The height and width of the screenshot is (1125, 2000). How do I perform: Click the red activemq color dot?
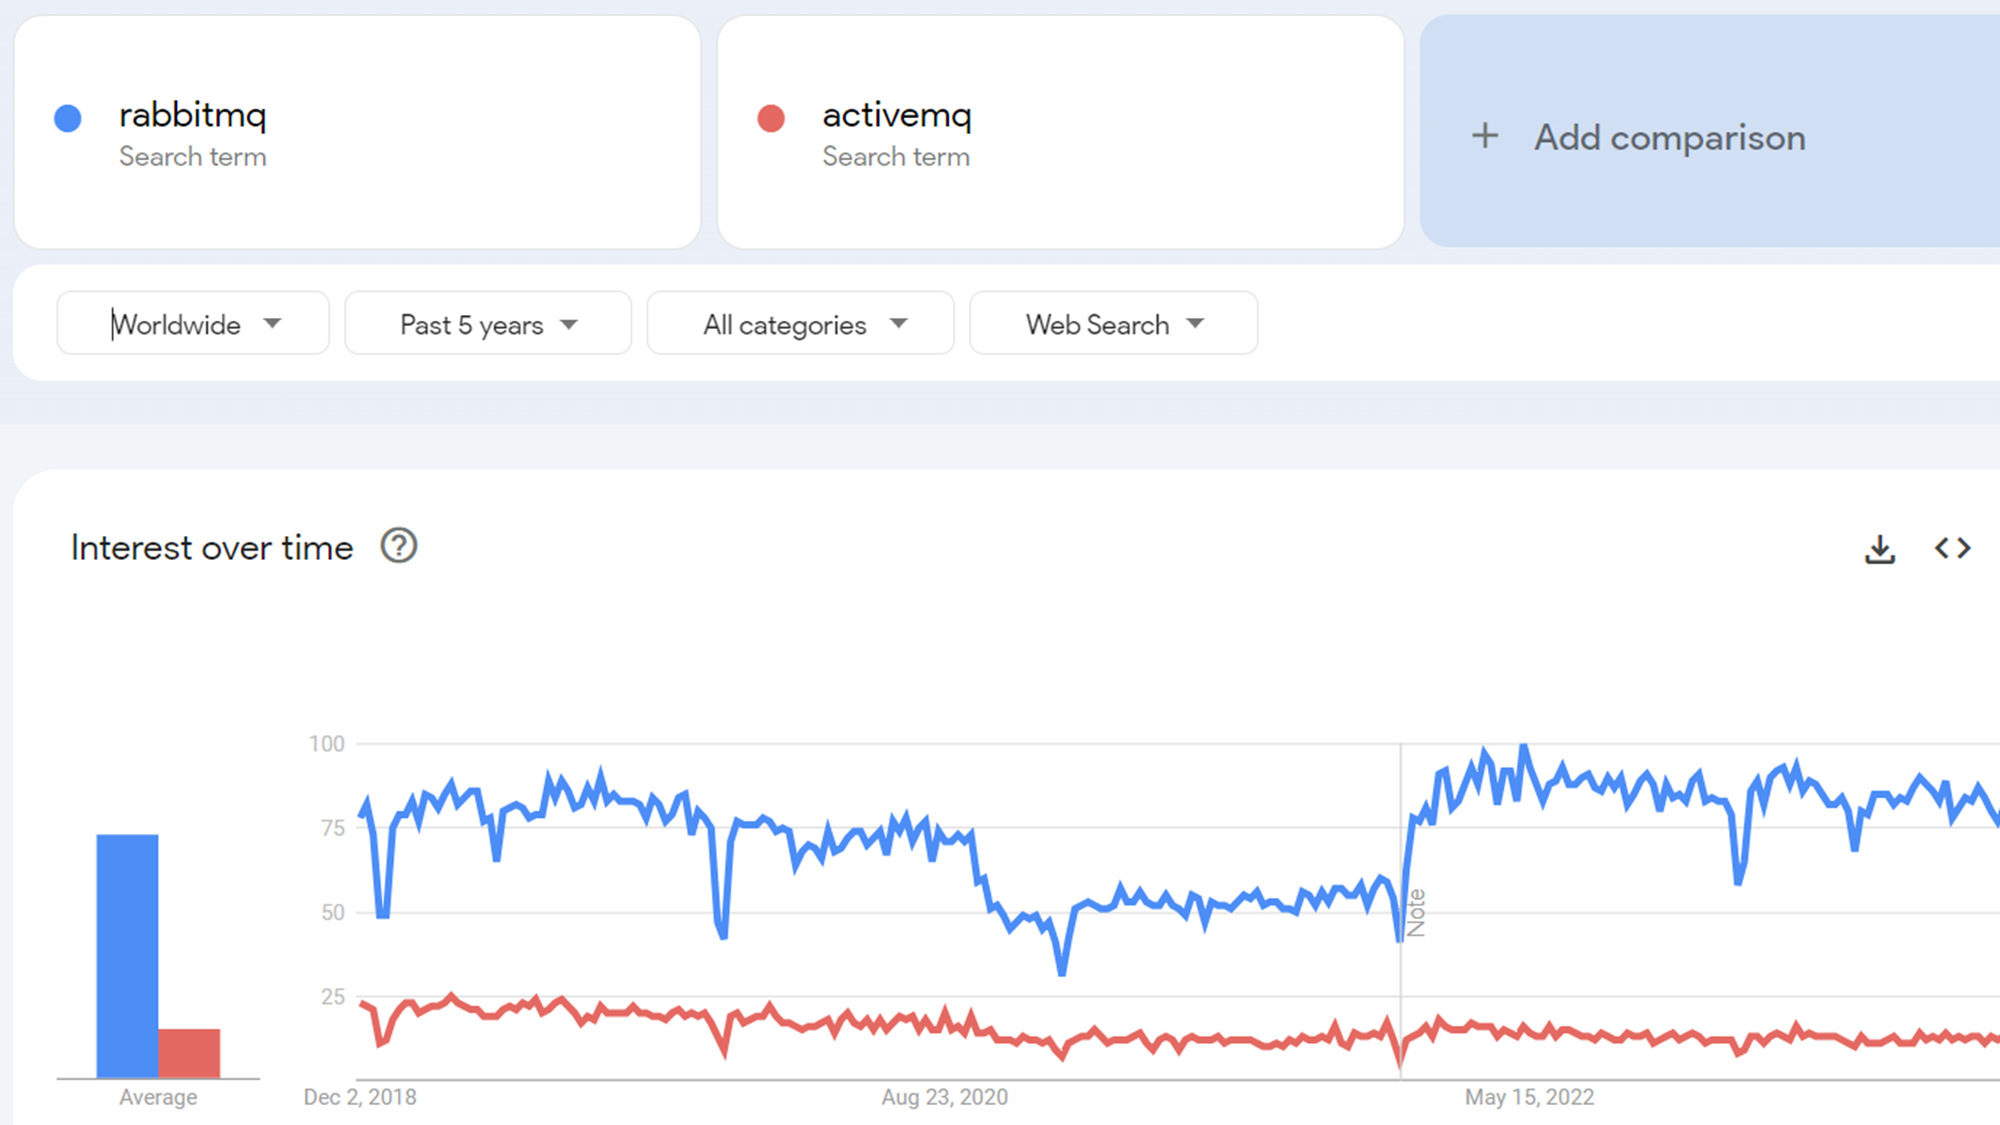(x=771, y=119)
